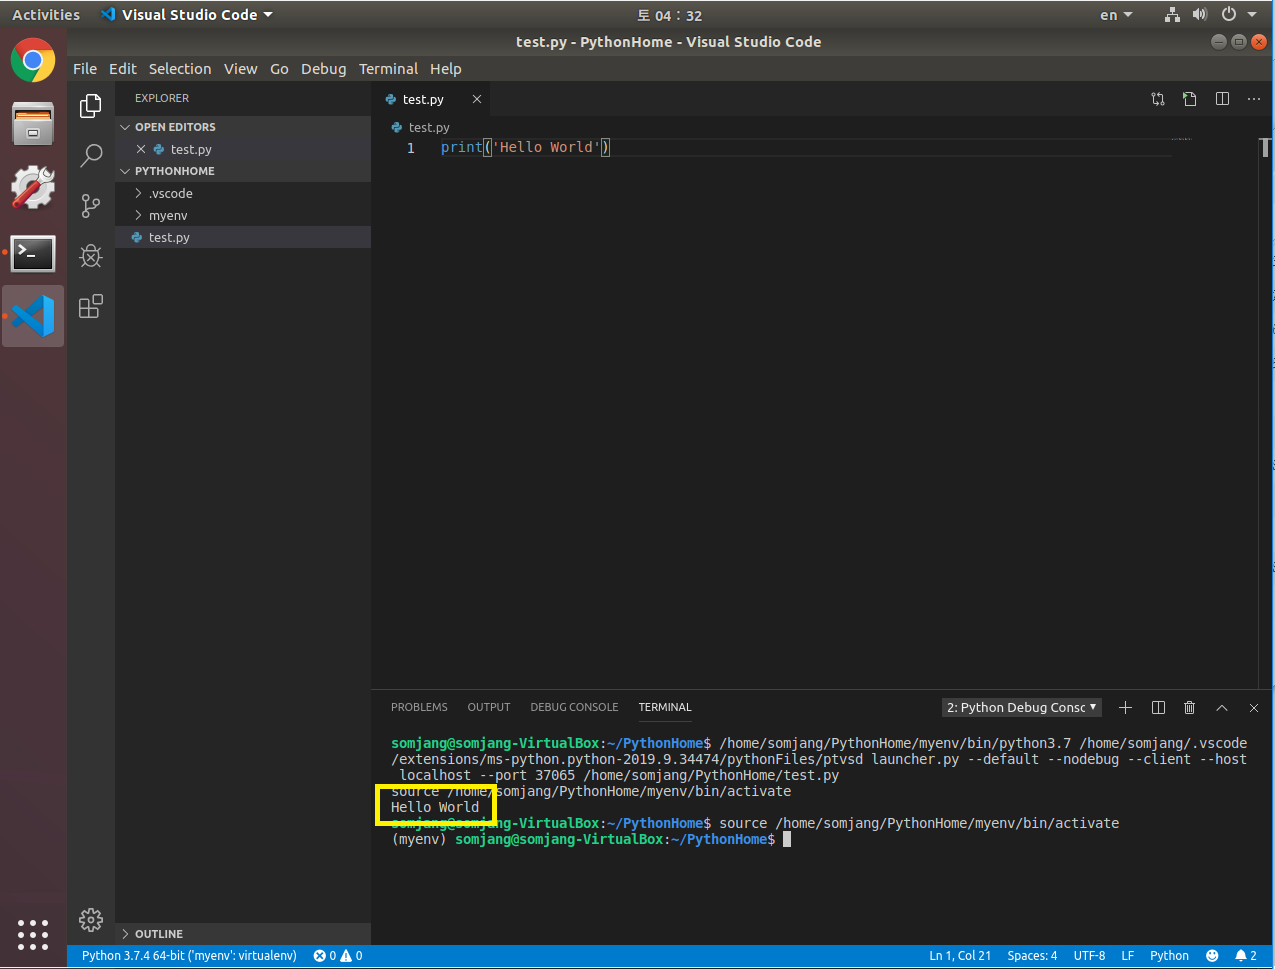1275x969 pixels.
Task: Open editor More Actions ellipsis
Action: tap(1254, 99)
